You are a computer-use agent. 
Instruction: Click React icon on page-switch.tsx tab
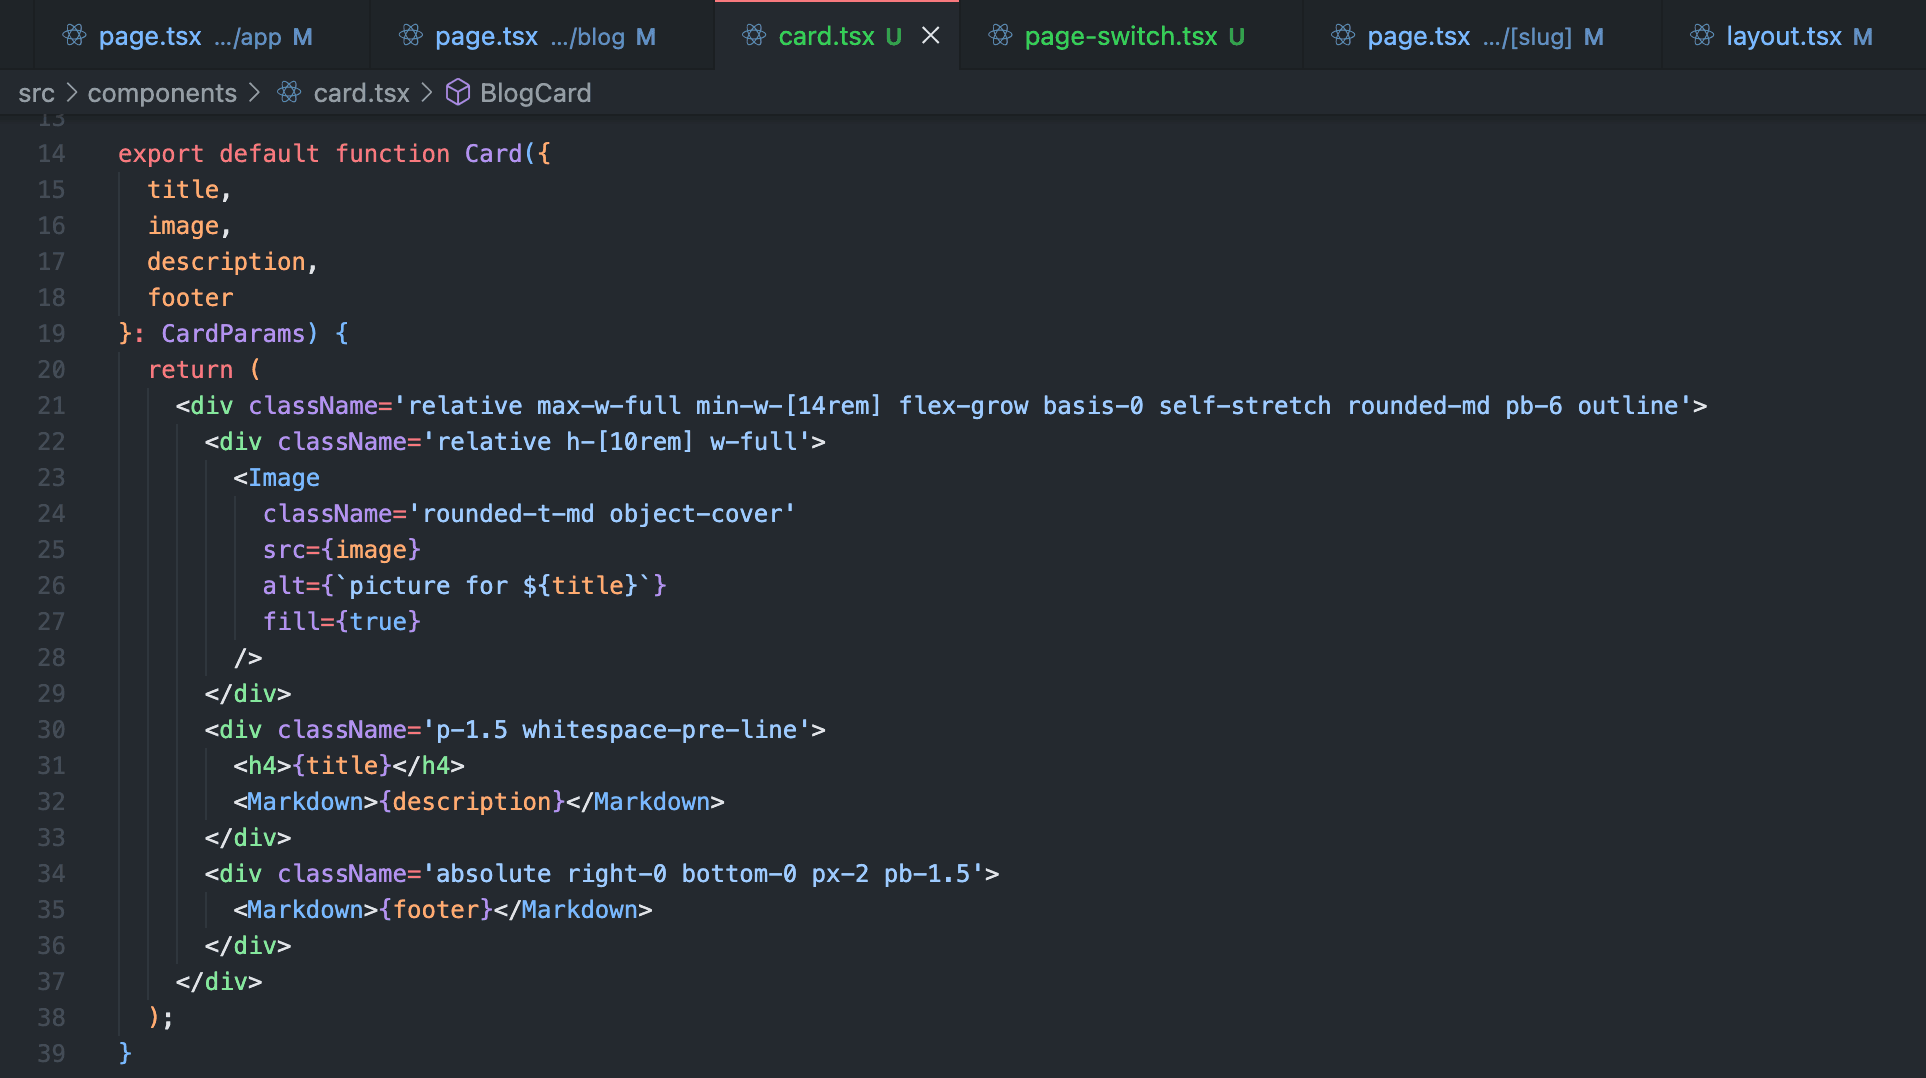point(1000,36)
